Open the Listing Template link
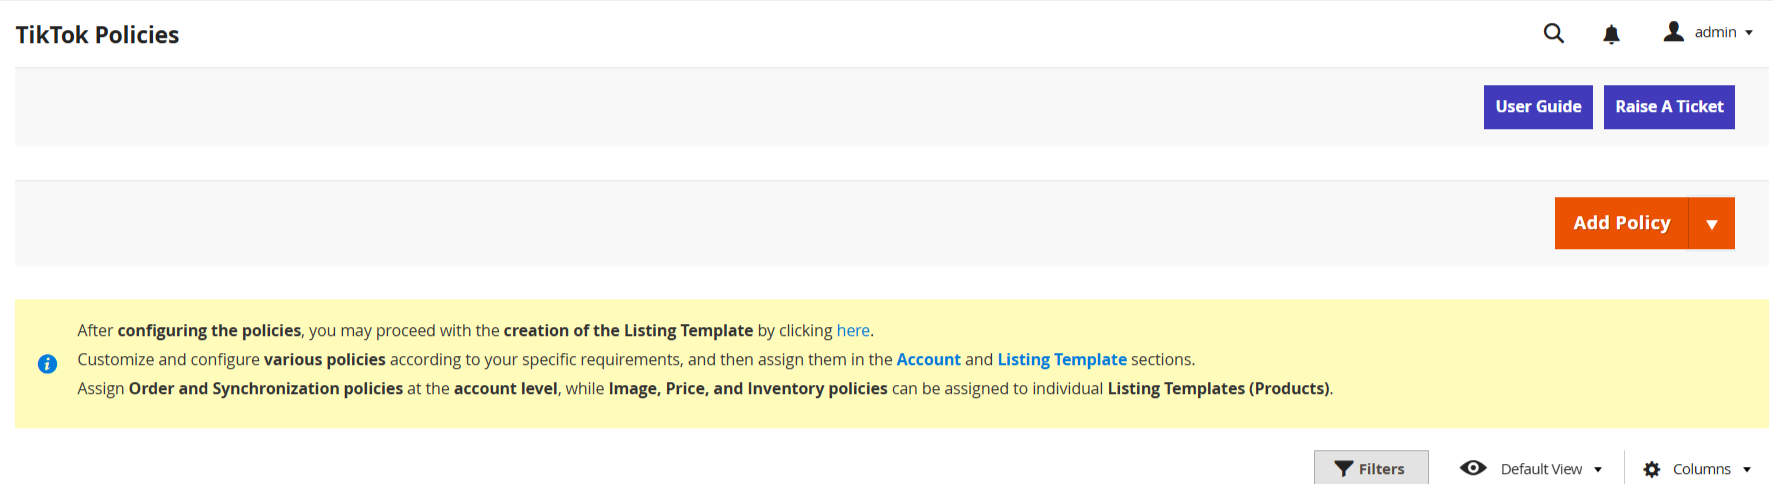This screenshot has height=484, width=1773. tap(1061, 360)
